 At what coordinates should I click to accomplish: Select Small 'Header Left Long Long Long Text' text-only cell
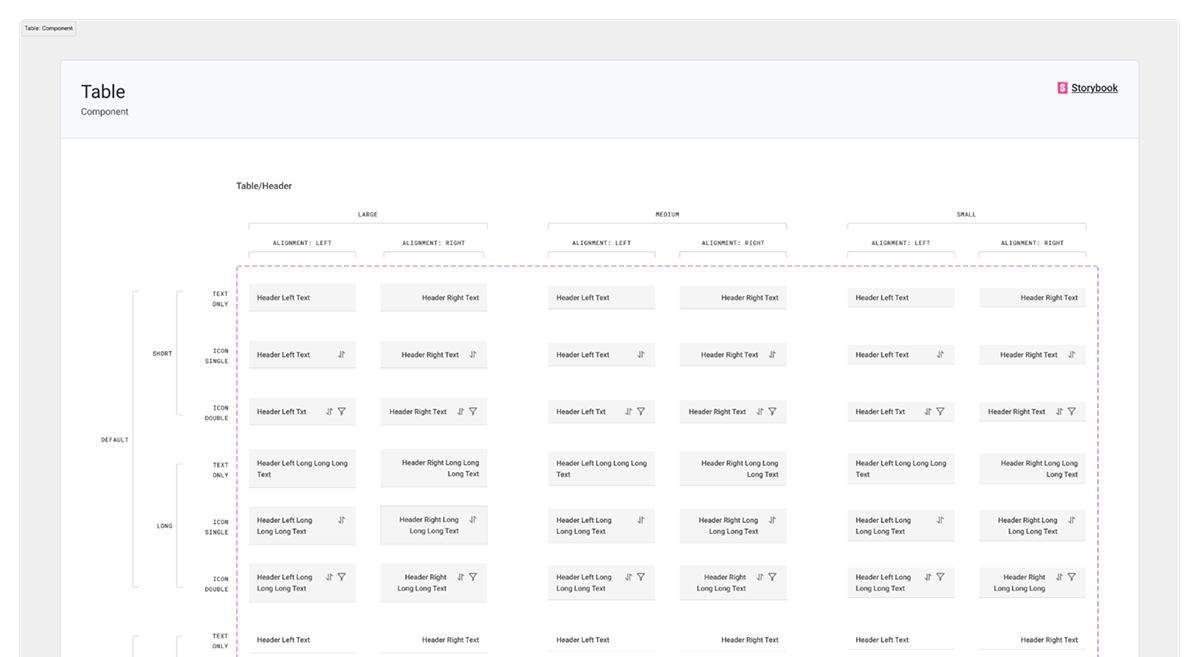tap(901, 468)
